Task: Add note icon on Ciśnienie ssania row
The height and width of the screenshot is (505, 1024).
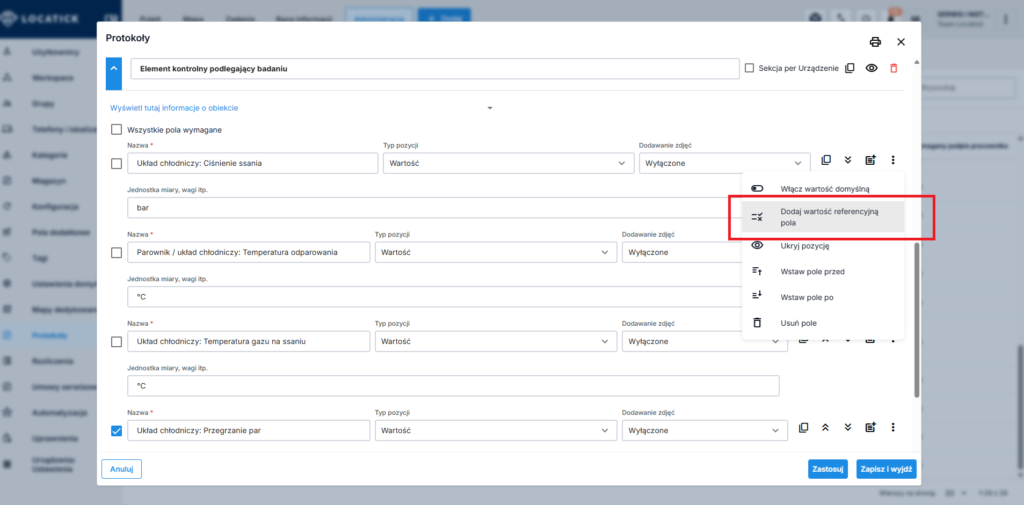Action: [x=870, y=160]
